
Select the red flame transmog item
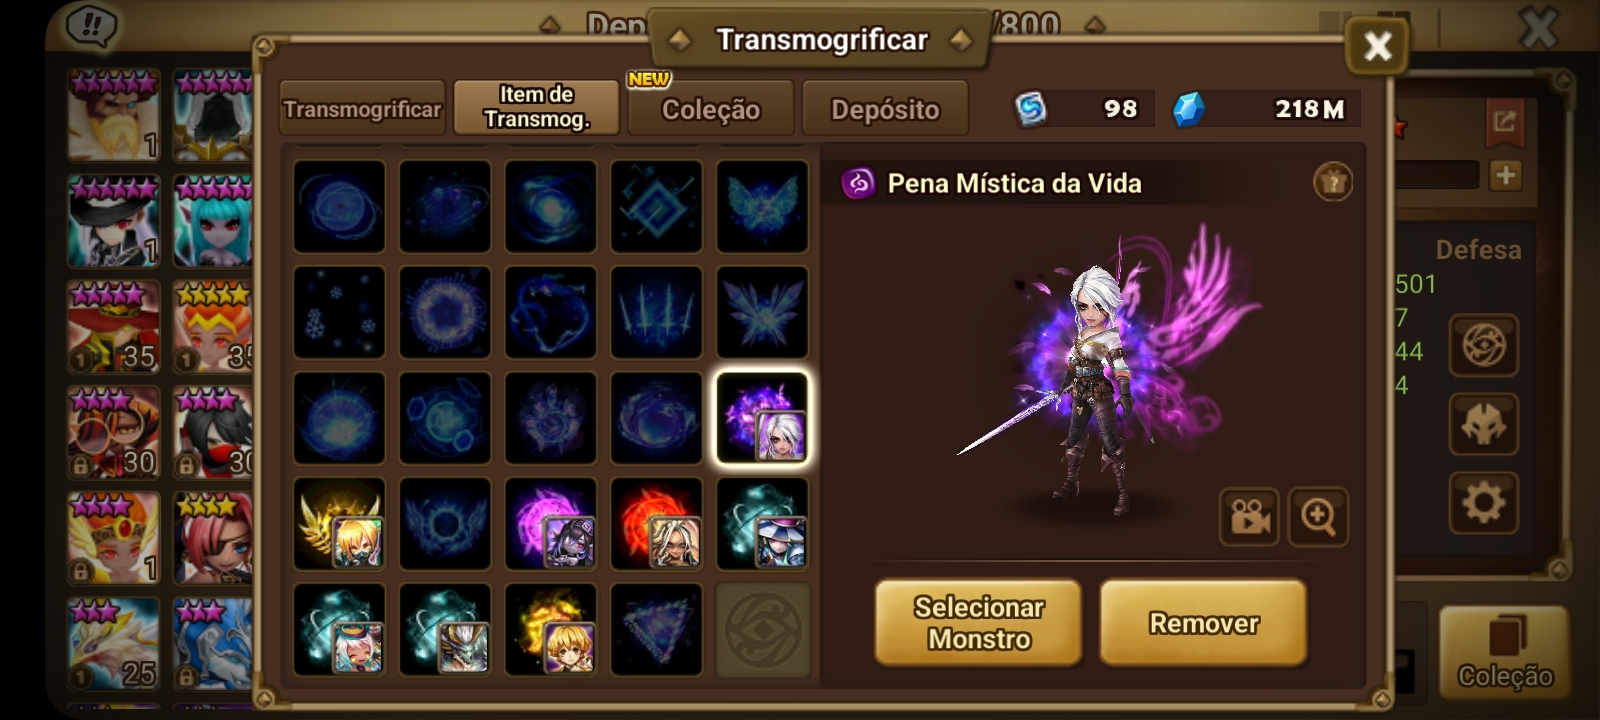pyautogui.click(x=656, y=524)
